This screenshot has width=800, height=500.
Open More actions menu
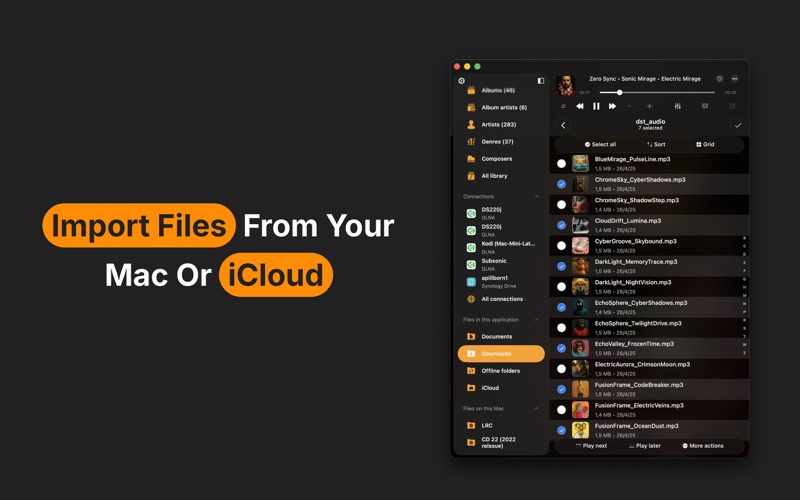(x=703, y=445)
